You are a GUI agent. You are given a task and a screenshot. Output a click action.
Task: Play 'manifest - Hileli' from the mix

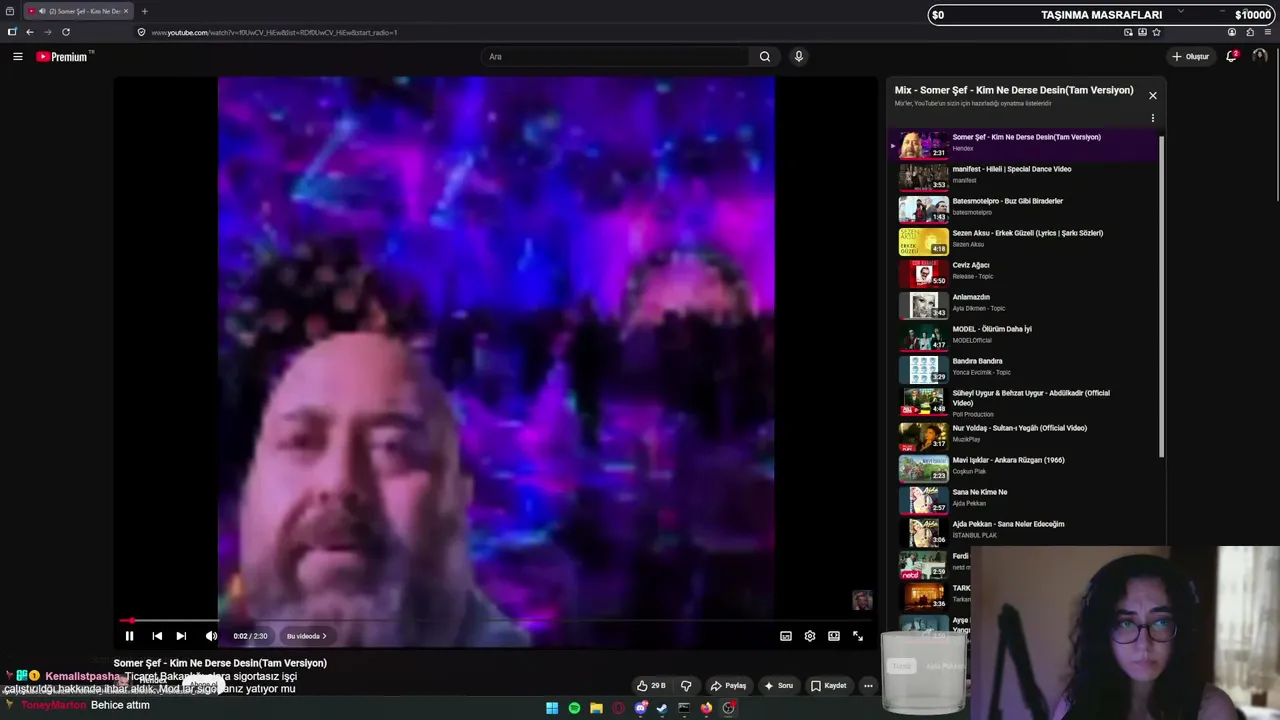coord(1024,177)
